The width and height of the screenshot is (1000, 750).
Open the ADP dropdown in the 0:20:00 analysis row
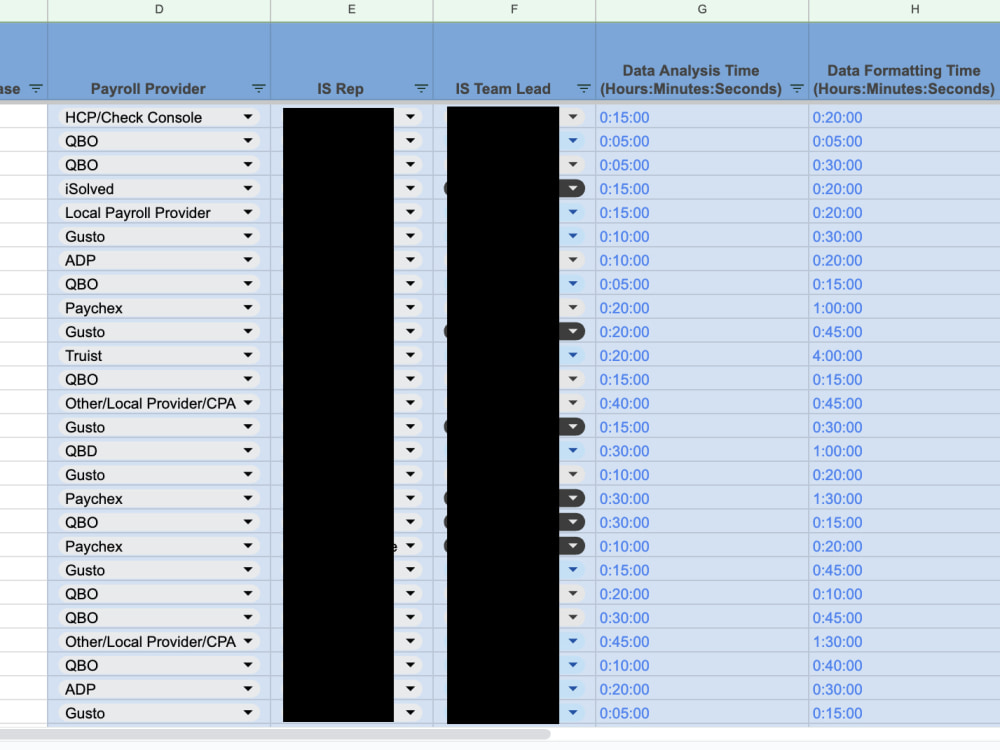point(248,689)
